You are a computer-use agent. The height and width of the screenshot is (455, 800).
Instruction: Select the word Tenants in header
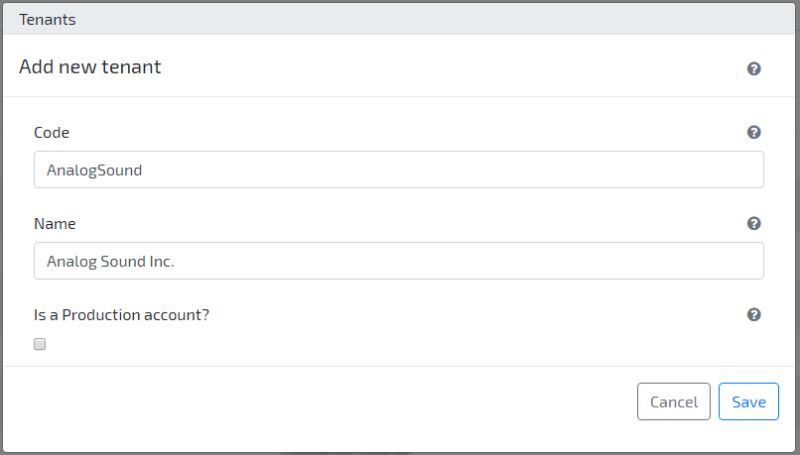point(47,19)
